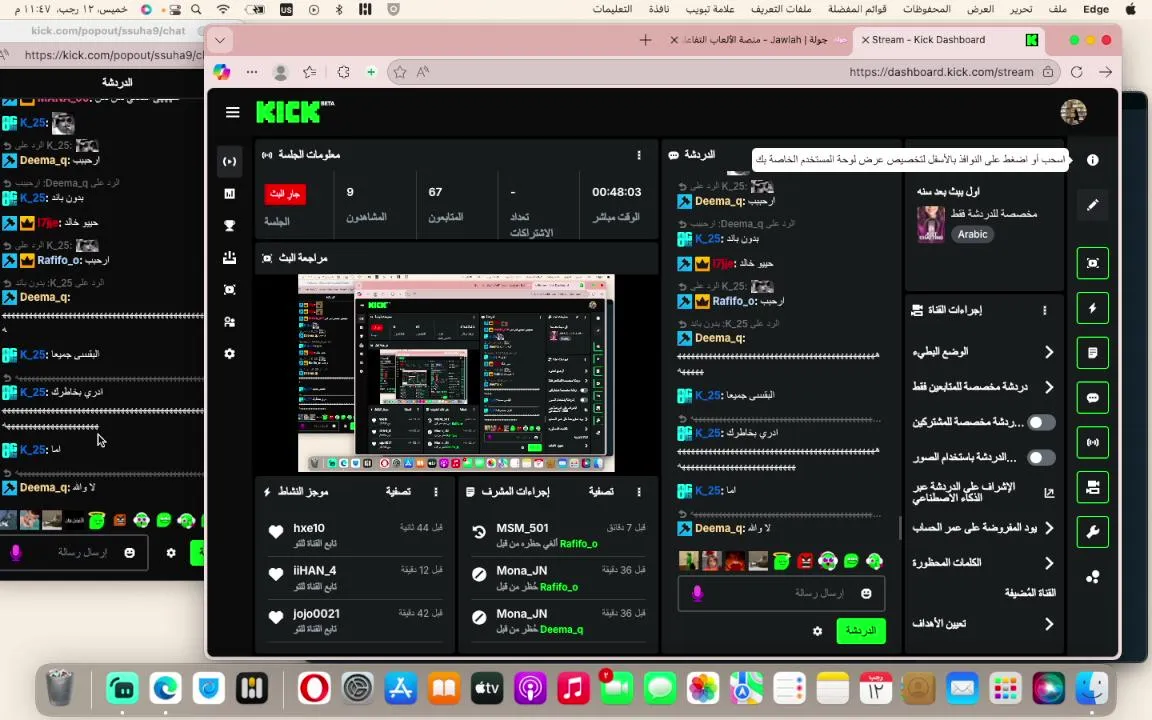Open Apple TV from the Dock

pyautogui.click(x=486, y=688)
